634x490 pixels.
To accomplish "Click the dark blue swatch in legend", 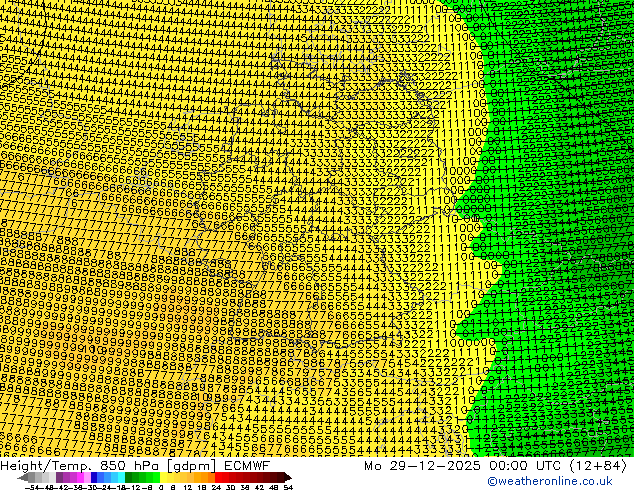I will pyautogui.click(x=94, y=478).
